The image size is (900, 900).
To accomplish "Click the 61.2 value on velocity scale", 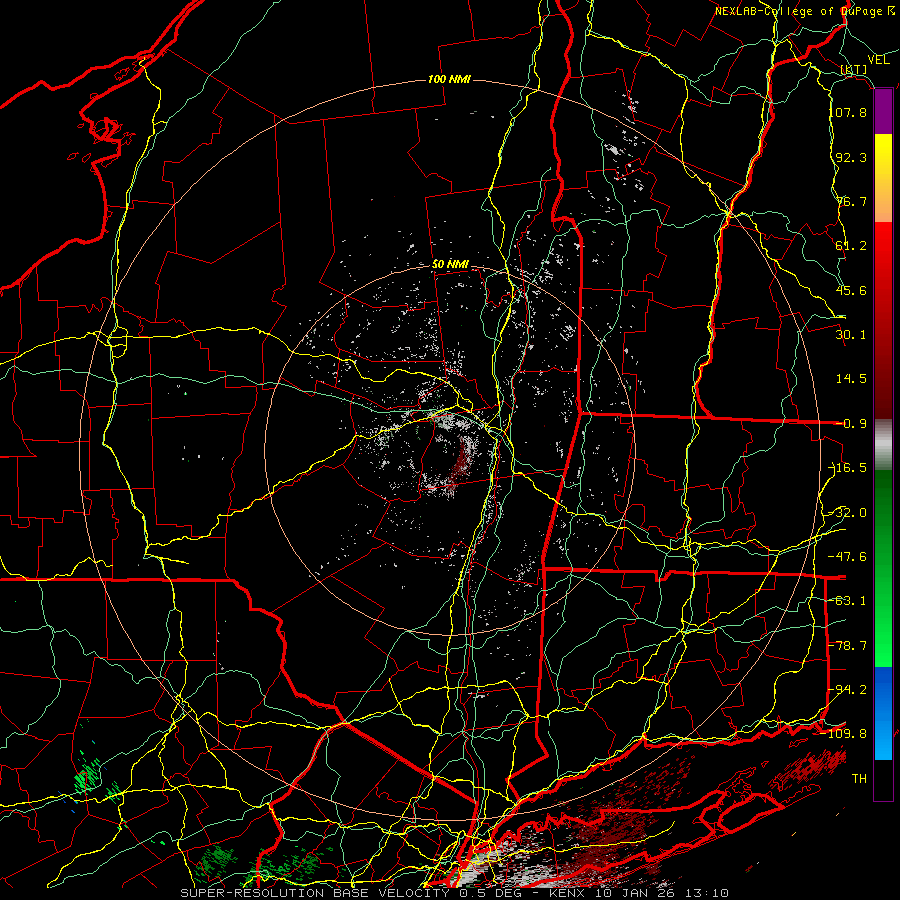I will tap(851, 246).
